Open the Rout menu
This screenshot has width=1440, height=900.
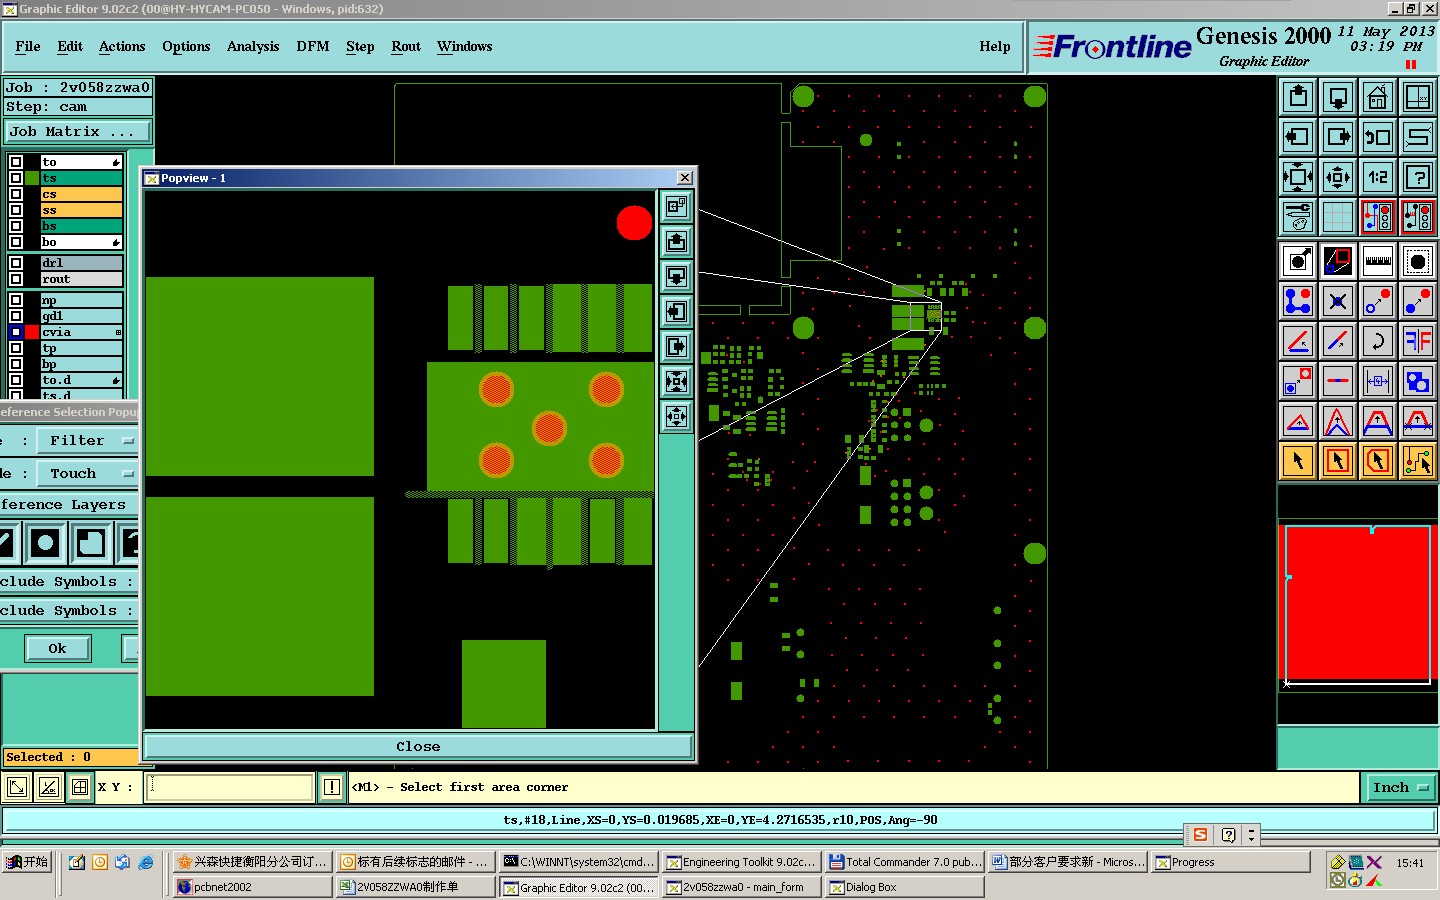406,47
